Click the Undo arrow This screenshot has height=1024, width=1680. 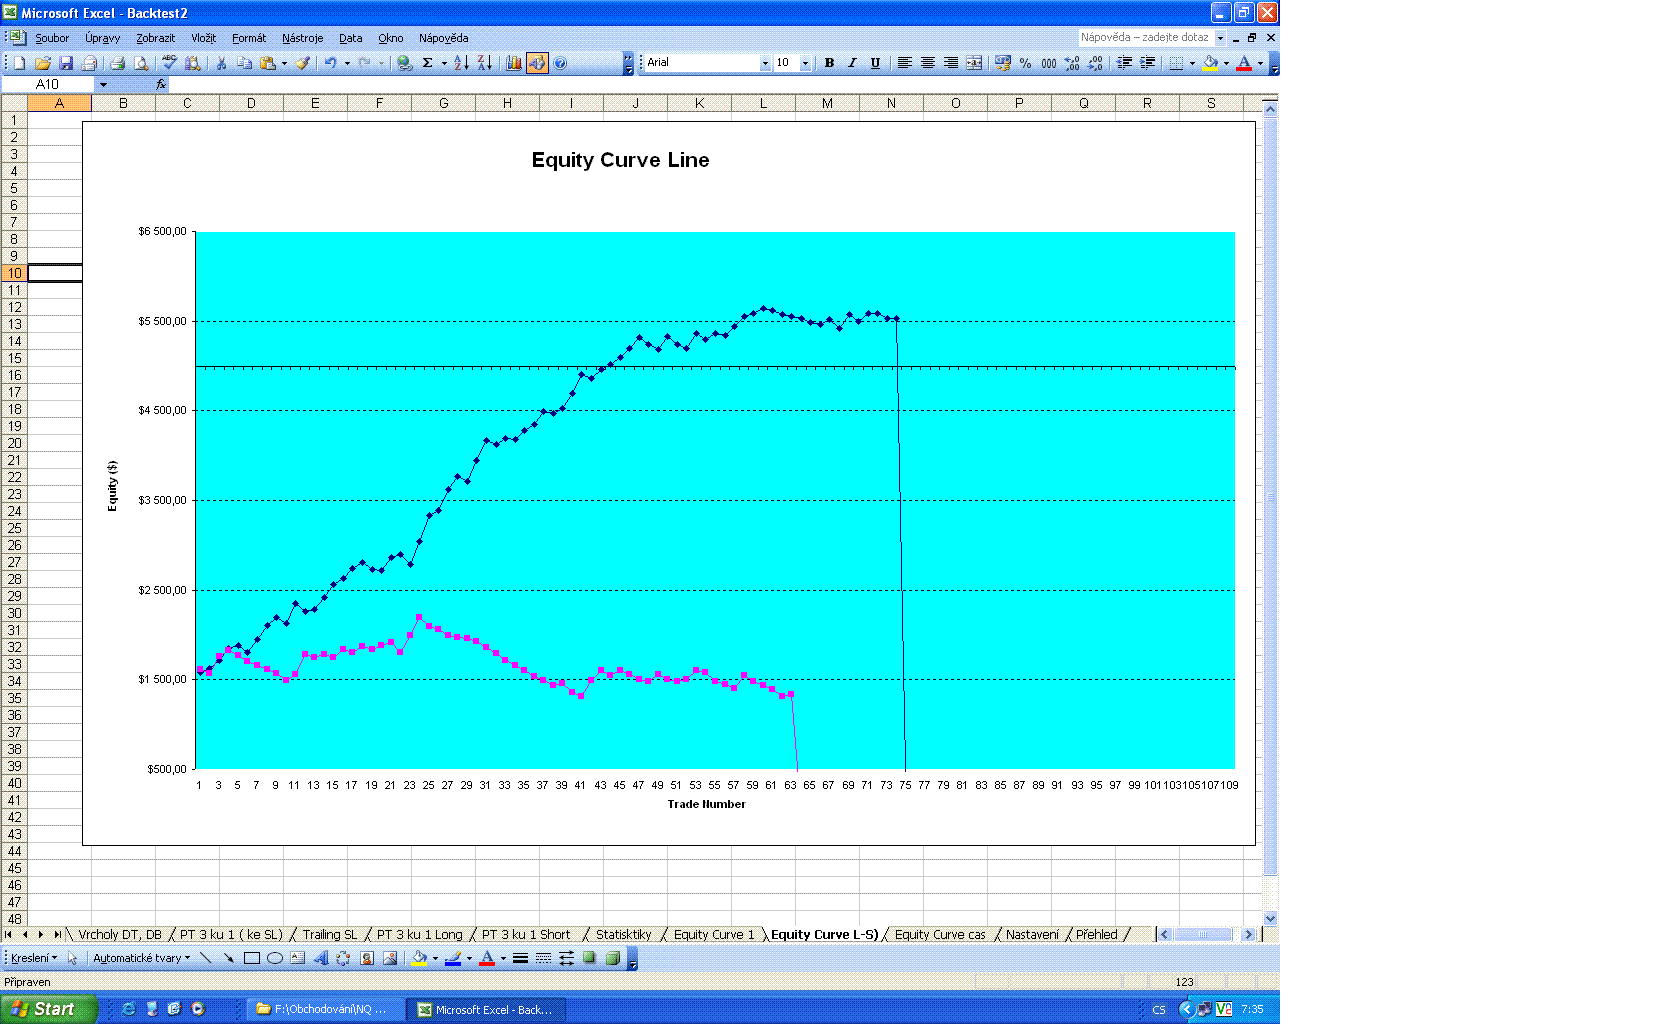coord(330,63)
